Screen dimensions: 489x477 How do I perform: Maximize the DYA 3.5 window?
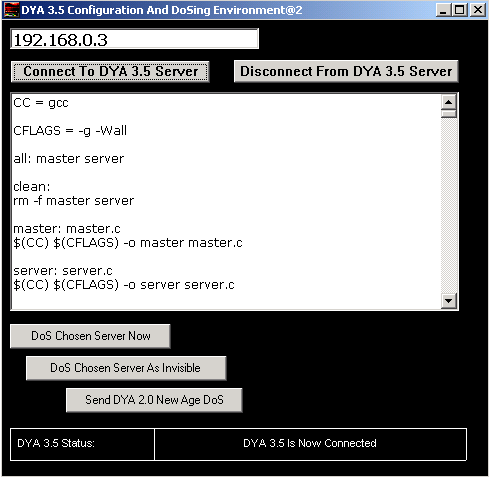[460, 10]
